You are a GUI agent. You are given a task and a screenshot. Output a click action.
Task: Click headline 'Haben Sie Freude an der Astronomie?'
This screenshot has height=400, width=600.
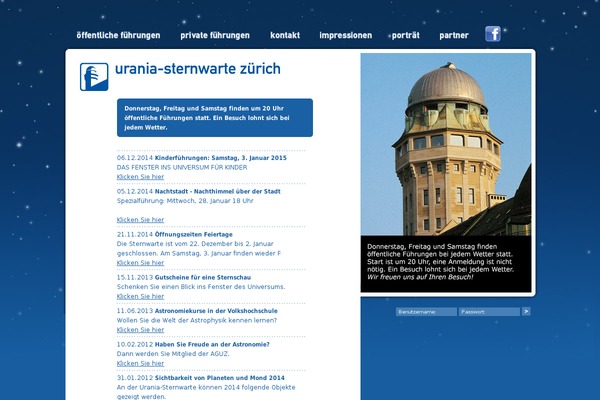pos(212,344)
